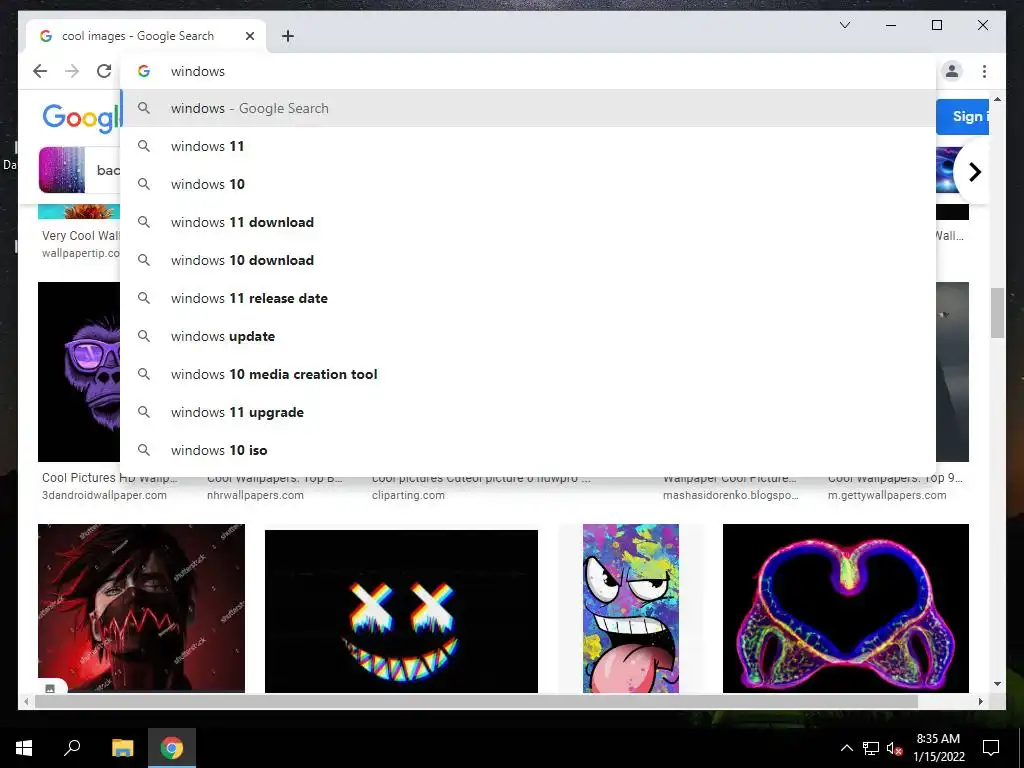Go back with the browser back arrow
This screenshot has width=1024, height=768.
point(40,71)
